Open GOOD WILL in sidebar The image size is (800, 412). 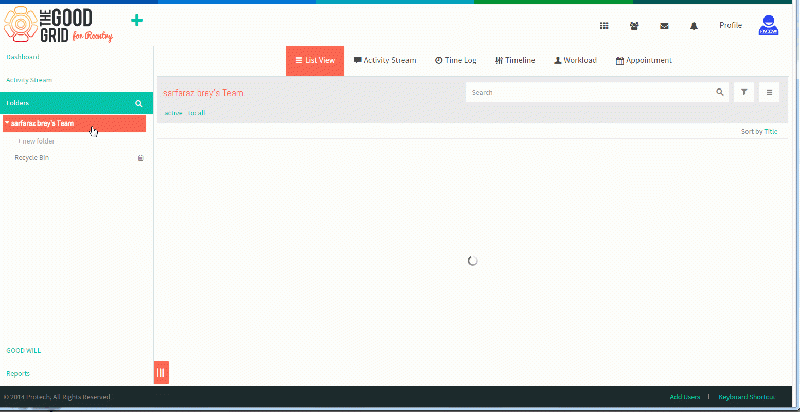[x=24, y=351]
